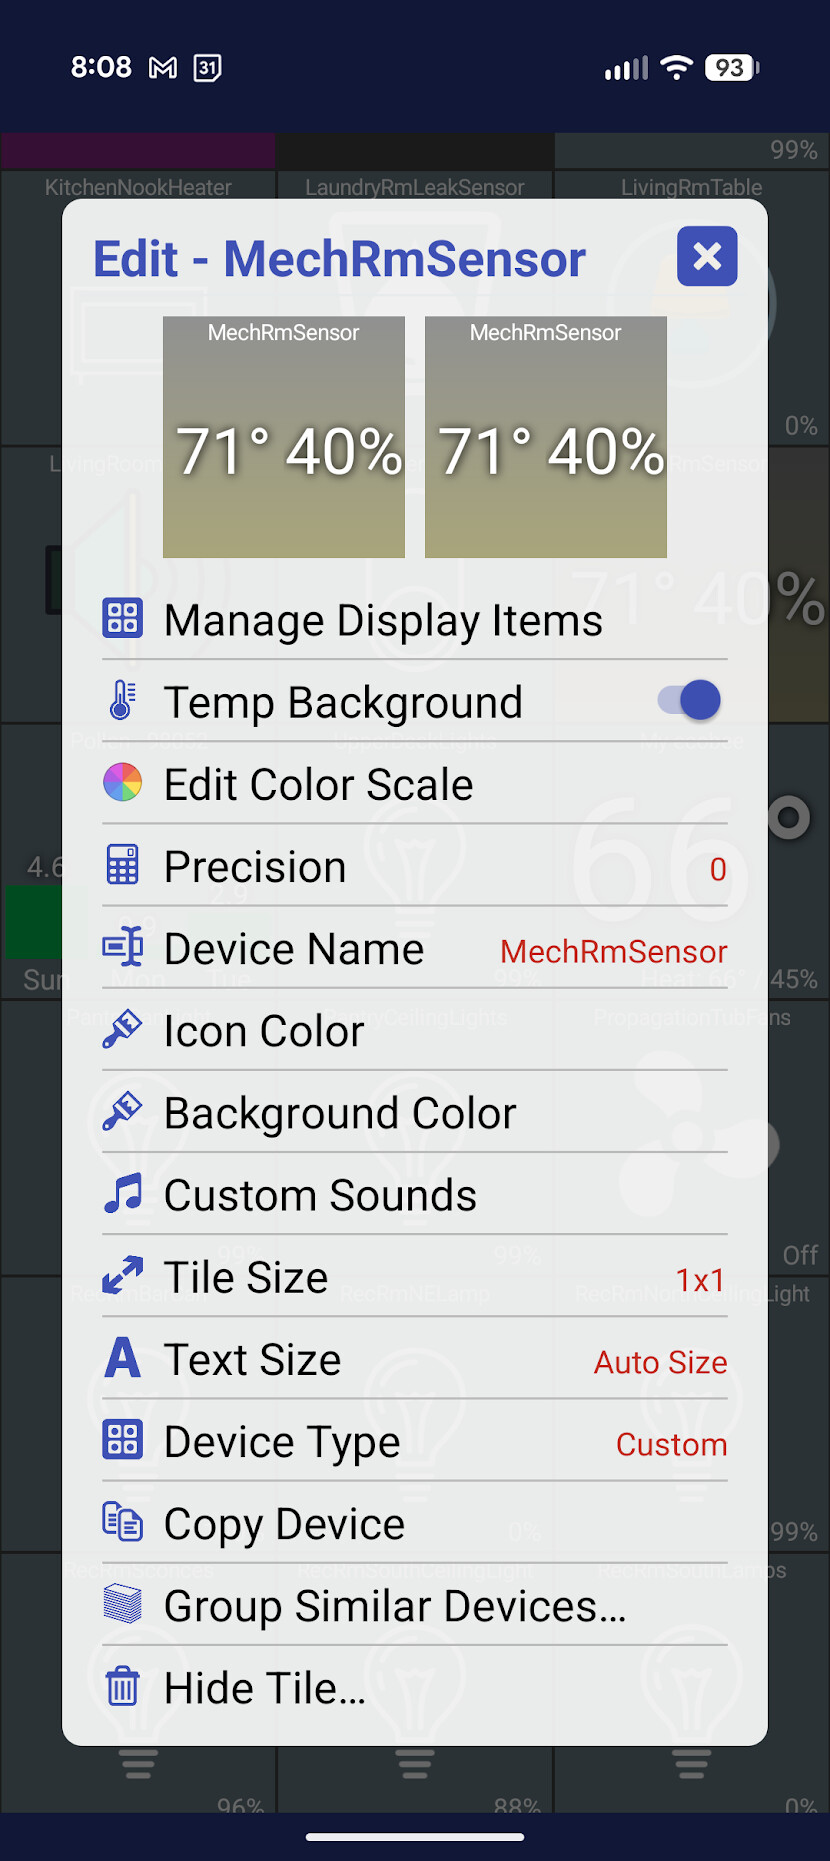The height and width of the screenshot is (1861, 830).
Task: Select the left MechRmSensor preview tile
Action: pos(284,437)
